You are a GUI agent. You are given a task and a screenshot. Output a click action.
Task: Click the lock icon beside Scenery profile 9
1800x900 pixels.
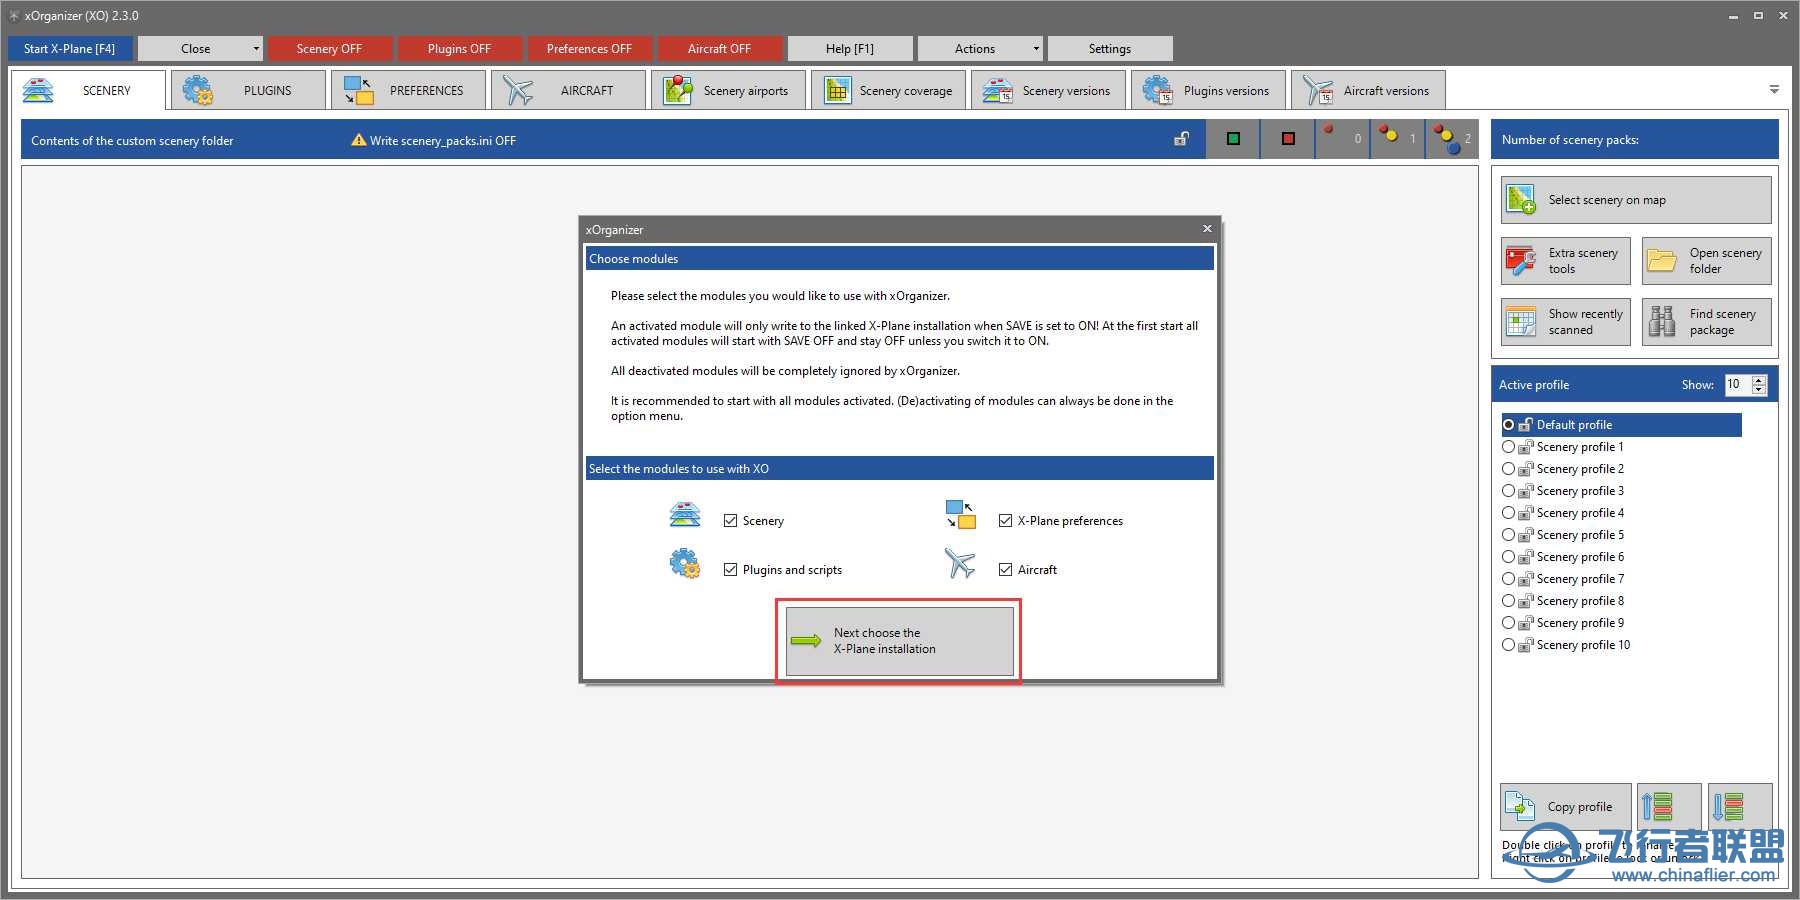click(1526, 623)
